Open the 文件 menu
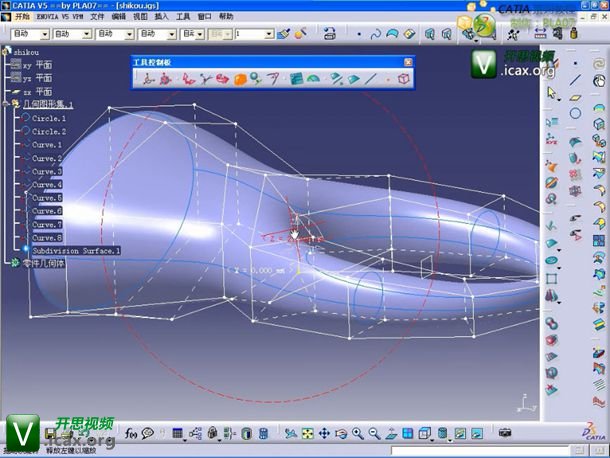Viewport: 610px width, 458px height. click(x=96, y=17)
